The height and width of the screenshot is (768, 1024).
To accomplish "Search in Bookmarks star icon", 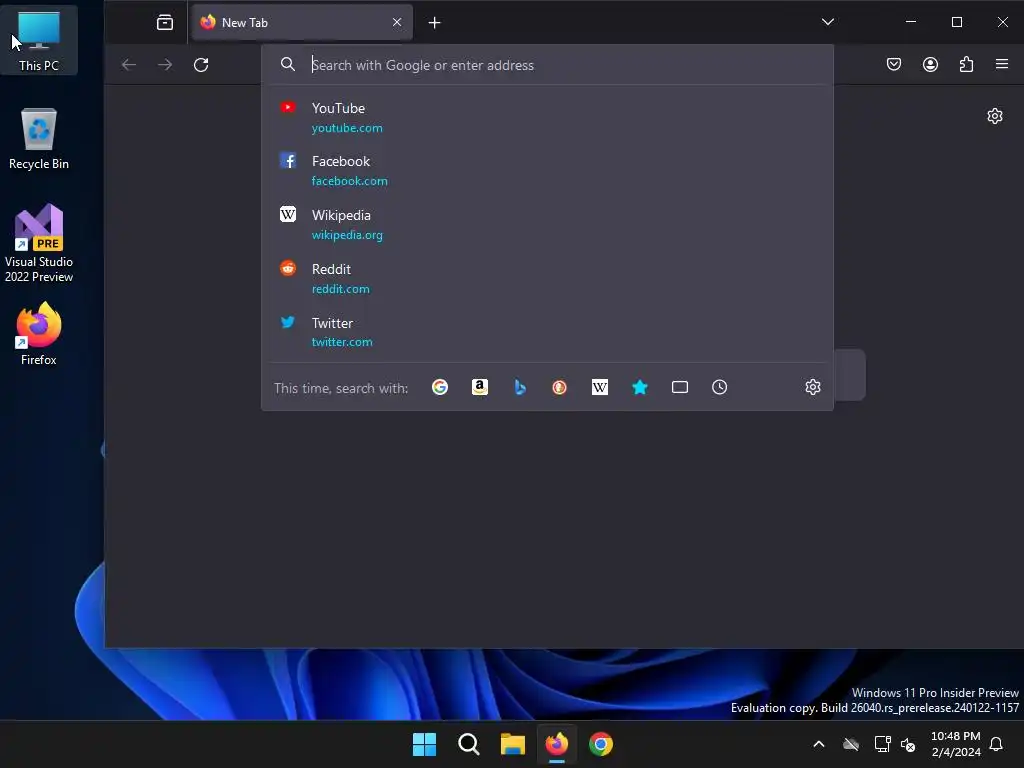I will coord(639,387).
